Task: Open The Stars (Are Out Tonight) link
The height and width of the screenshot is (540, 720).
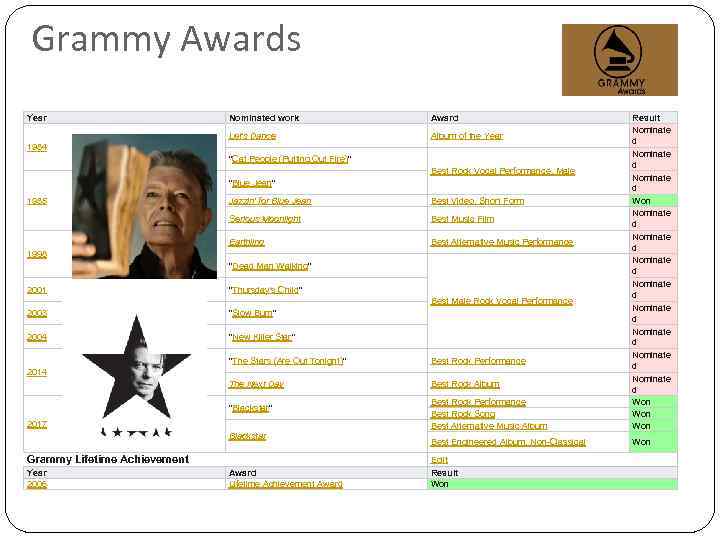Action: (x=287, y=361)
